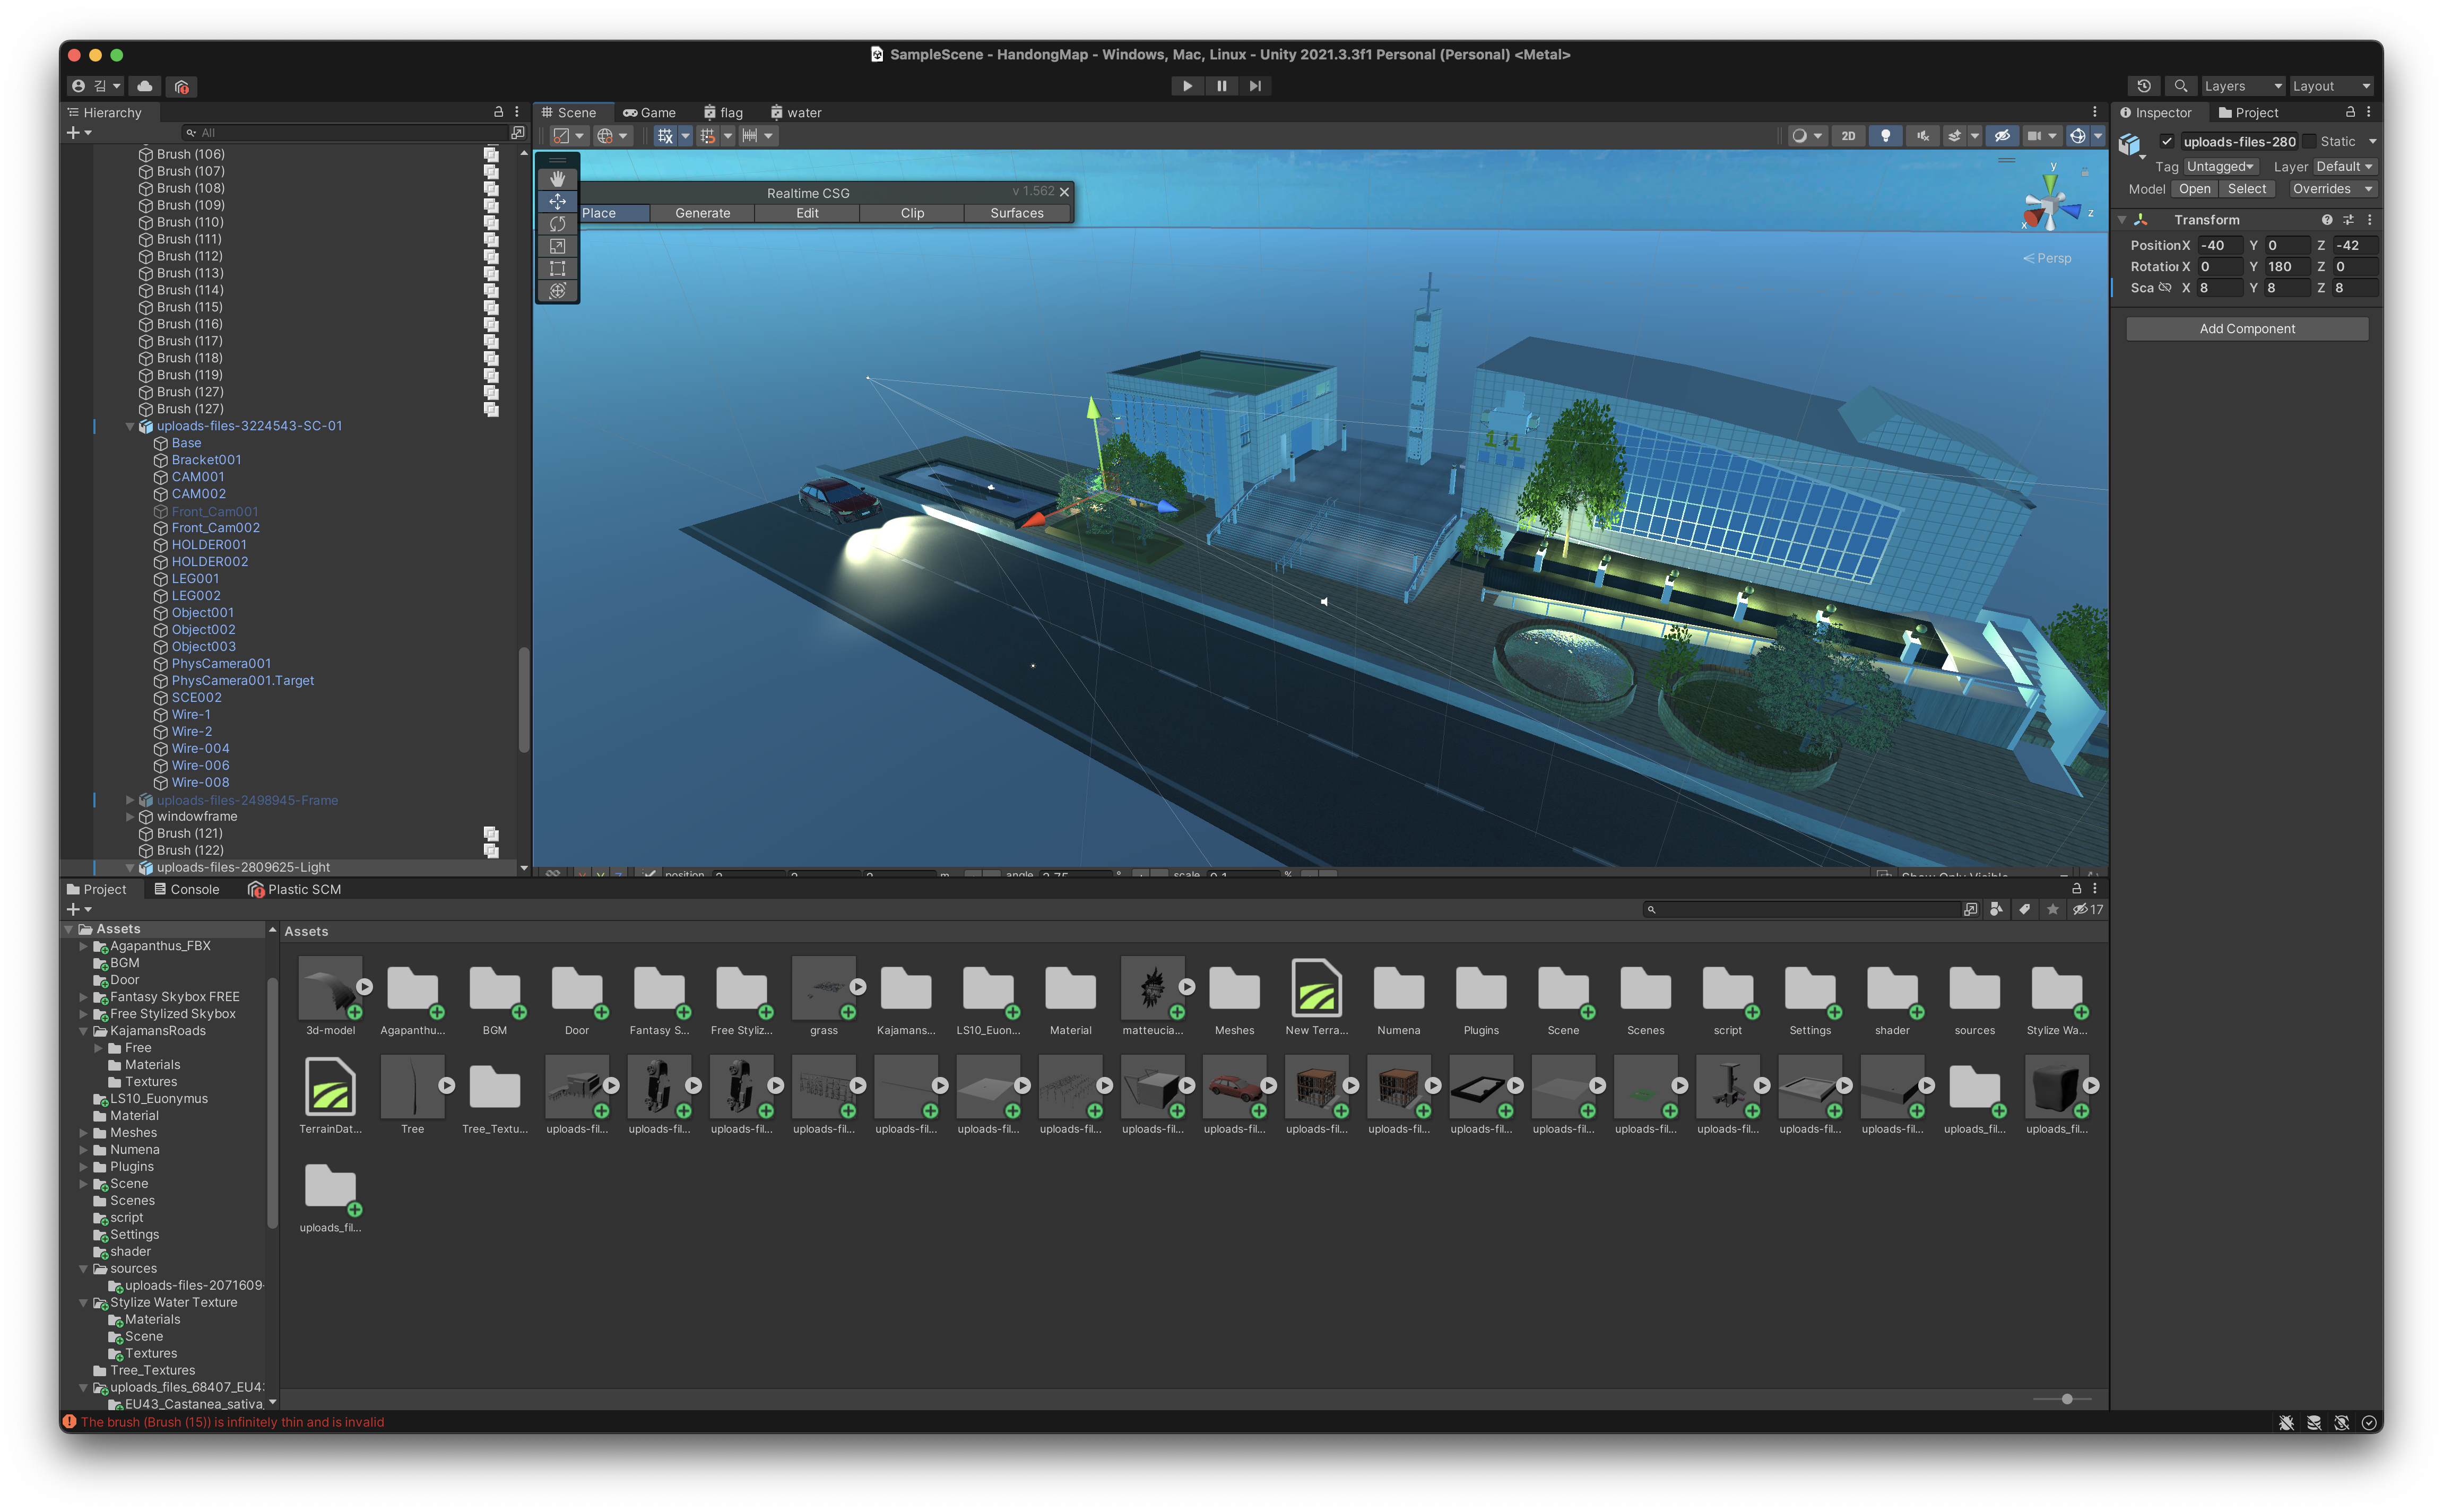Select the Rotate tool in scene
Image resolution: width=2443 pixels, height=1512 pixels.
(557, 224)
